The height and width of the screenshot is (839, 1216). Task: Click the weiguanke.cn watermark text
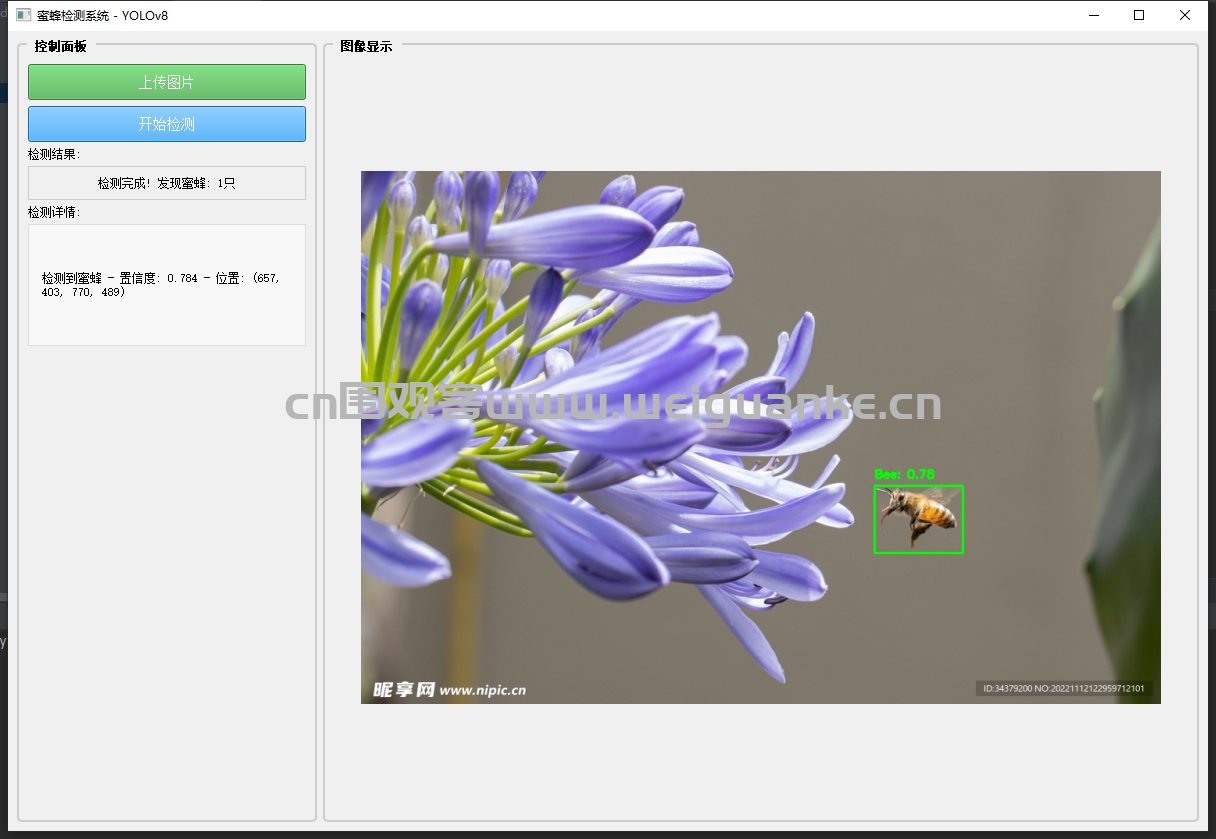613,404
